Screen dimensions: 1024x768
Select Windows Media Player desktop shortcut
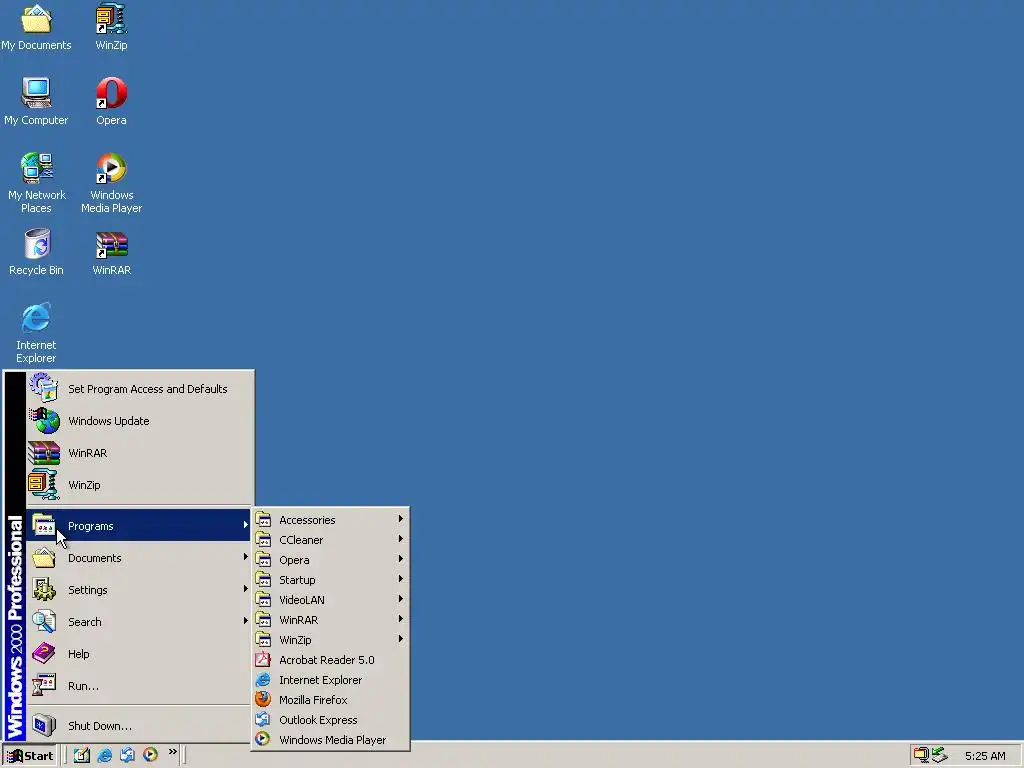(x=111, y=183)
